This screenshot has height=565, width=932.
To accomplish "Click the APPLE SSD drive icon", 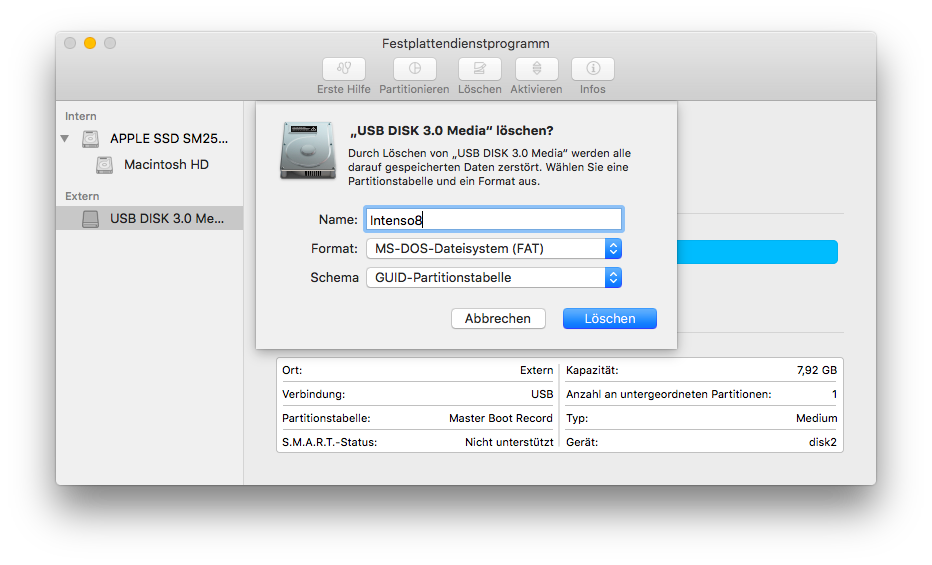I will pos(91,139).
